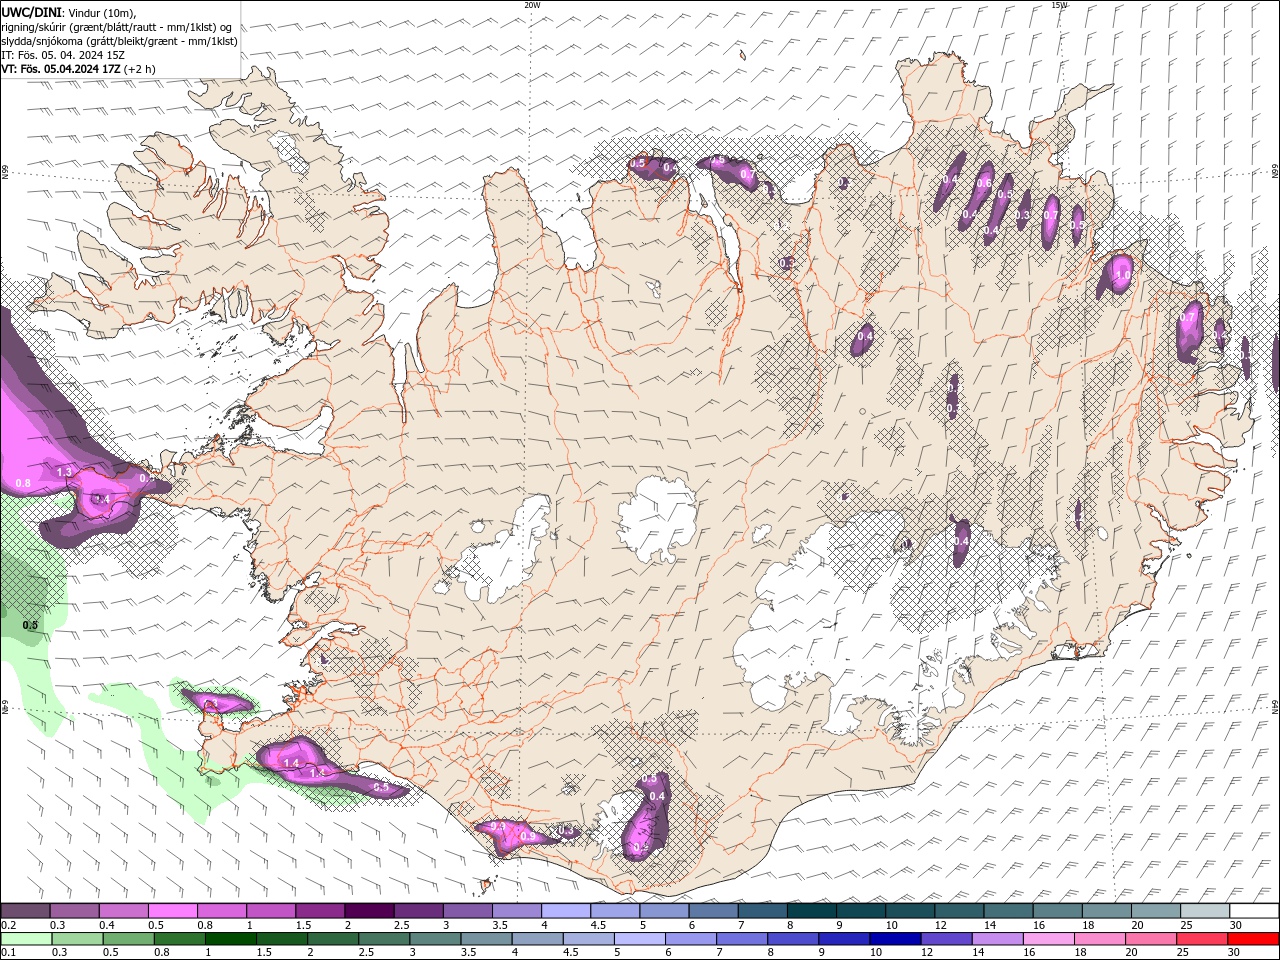Click the white swatch at value 30, top row
Image resolution: width=1280 pixels, height=960 pixels.
[1254, 911]
